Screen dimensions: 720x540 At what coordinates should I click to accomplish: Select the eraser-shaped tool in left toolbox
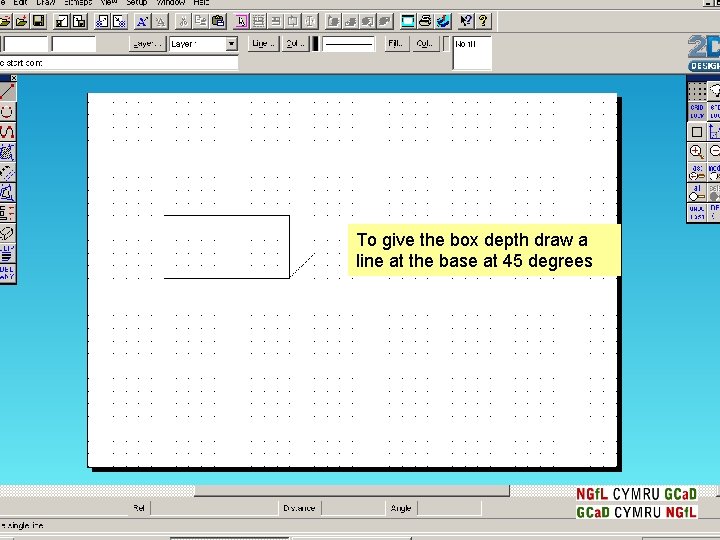pos(7,233)
